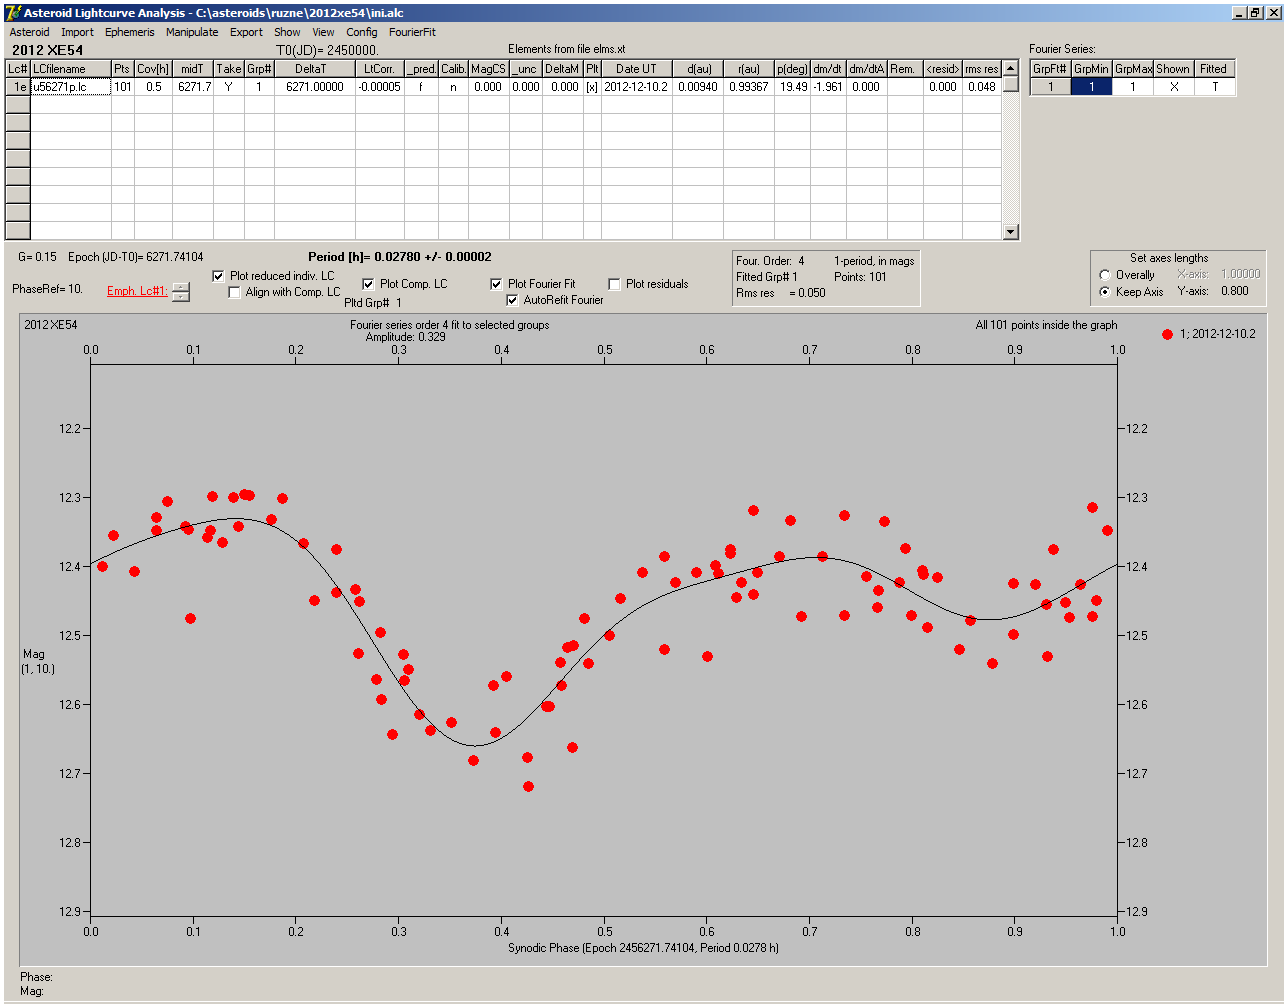
Task: Click the Pts column header
Action: coord(122,69)
